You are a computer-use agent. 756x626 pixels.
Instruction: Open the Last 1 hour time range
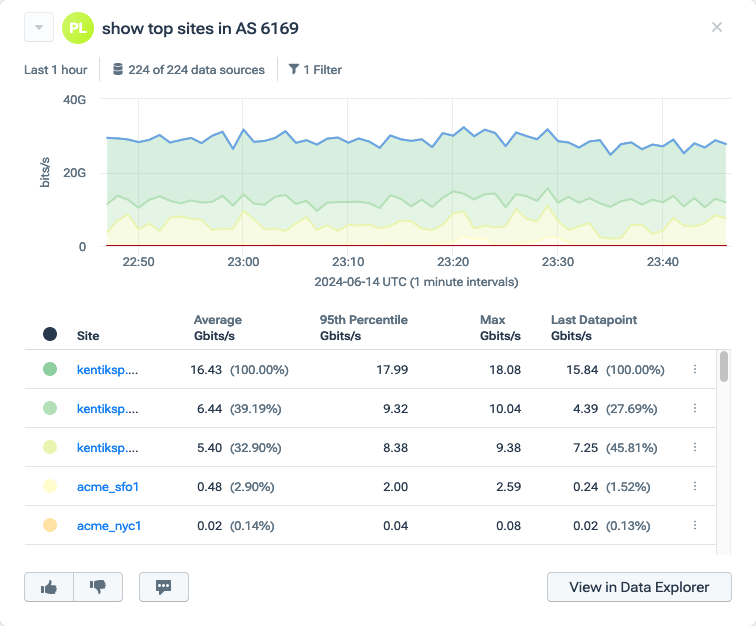56,70
